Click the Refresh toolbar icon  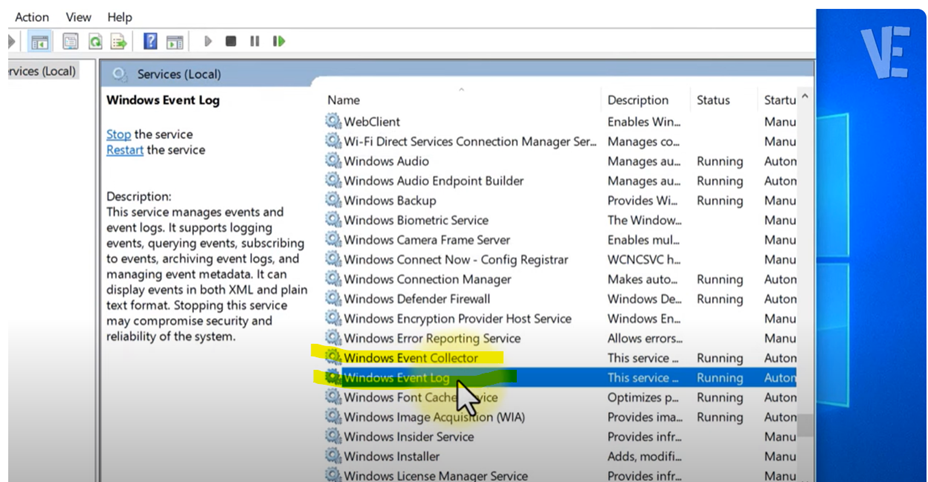click(x=95, y=41)
